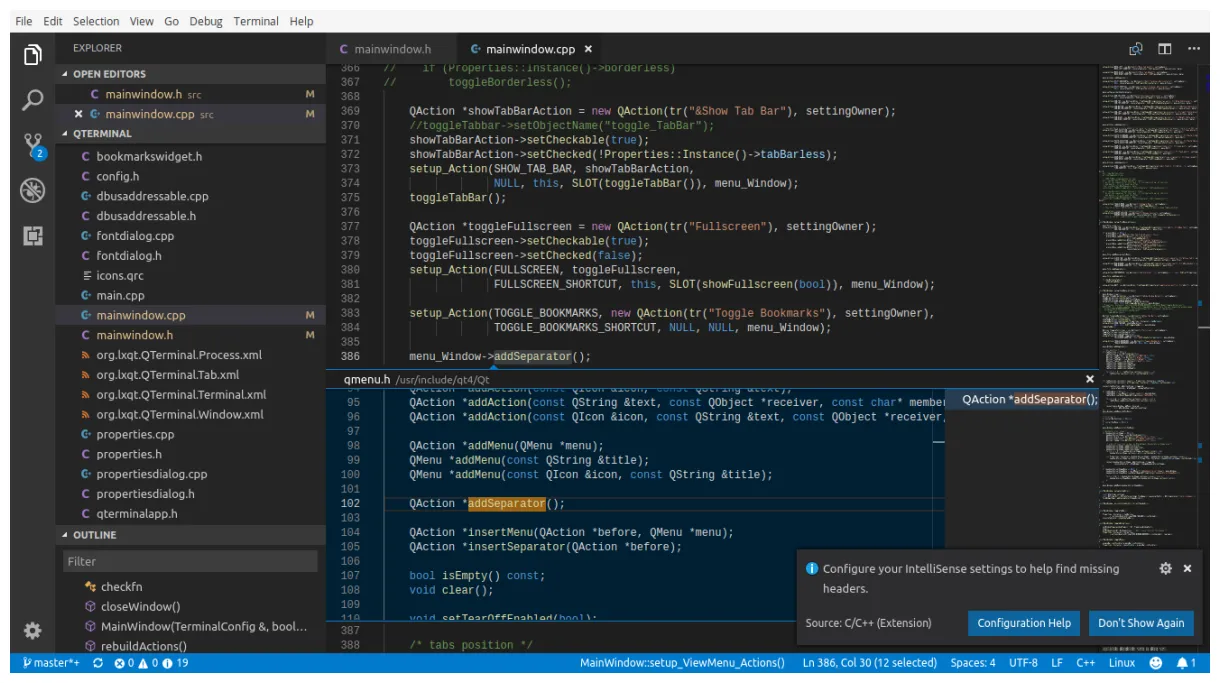
Task: Click the Configuration Help button
Action: 1023,622
